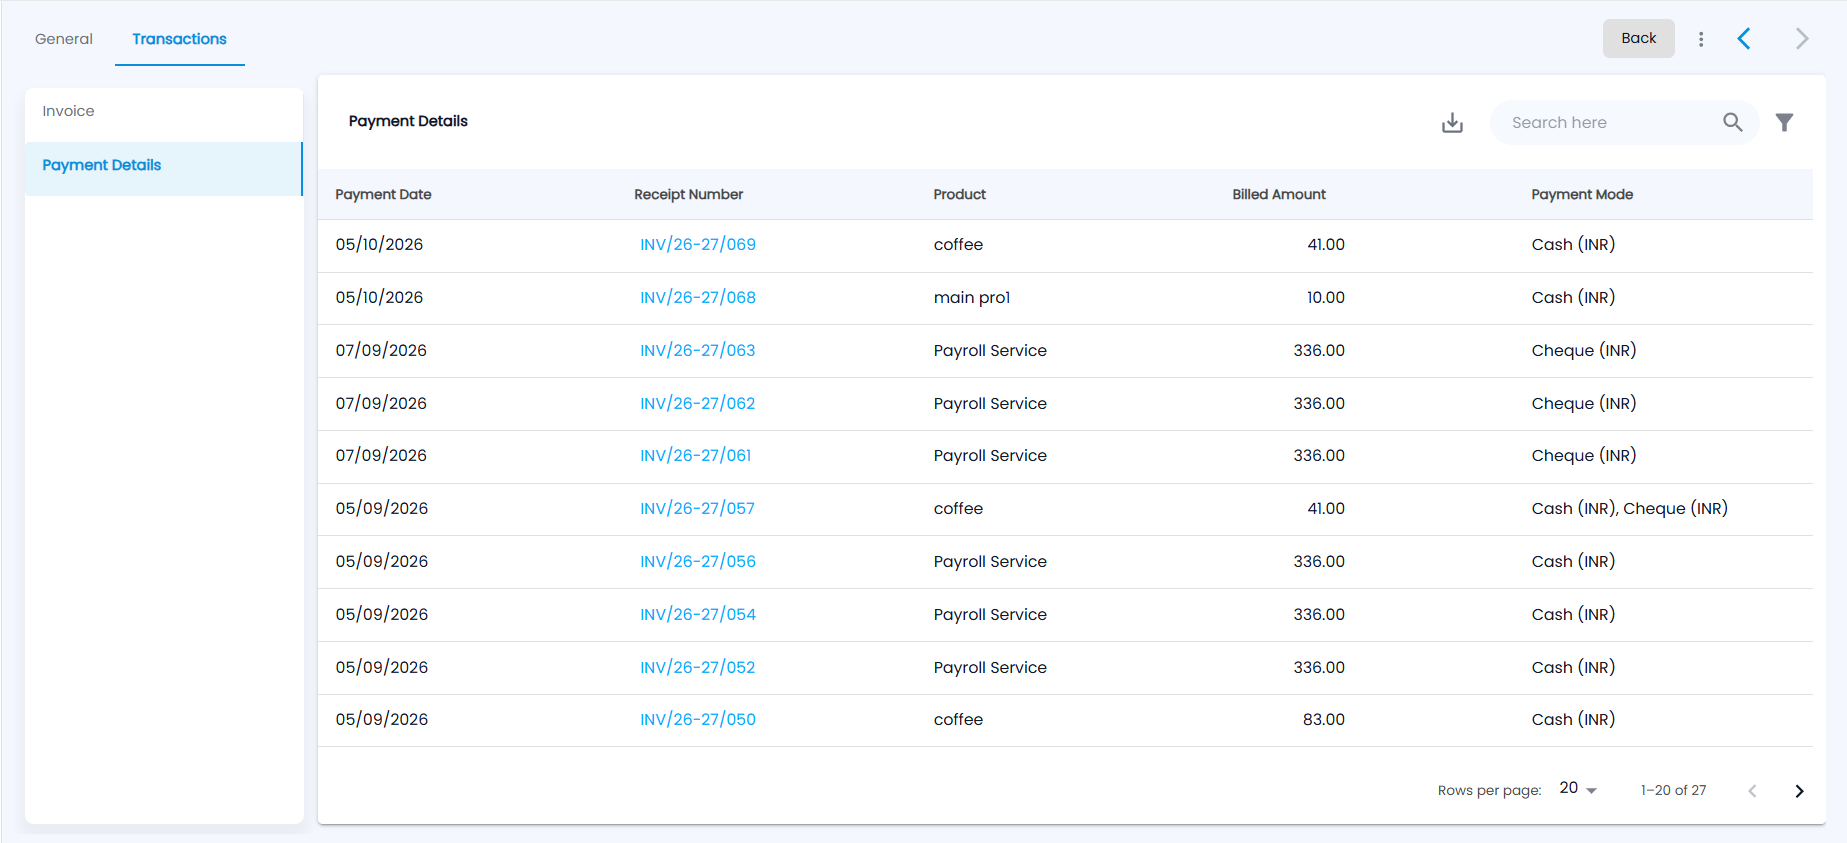The height and width of the screenshot is (843, 1847).
Task: Go to next record with grey chevron
Action: pos(1802,39)
